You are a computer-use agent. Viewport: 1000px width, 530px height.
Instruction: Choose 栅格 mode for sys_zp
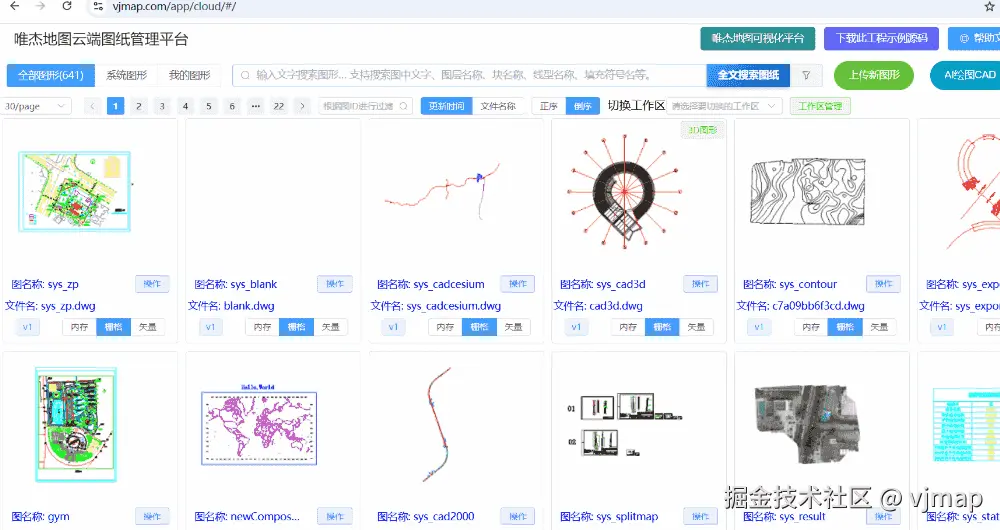tap(114, 327)
